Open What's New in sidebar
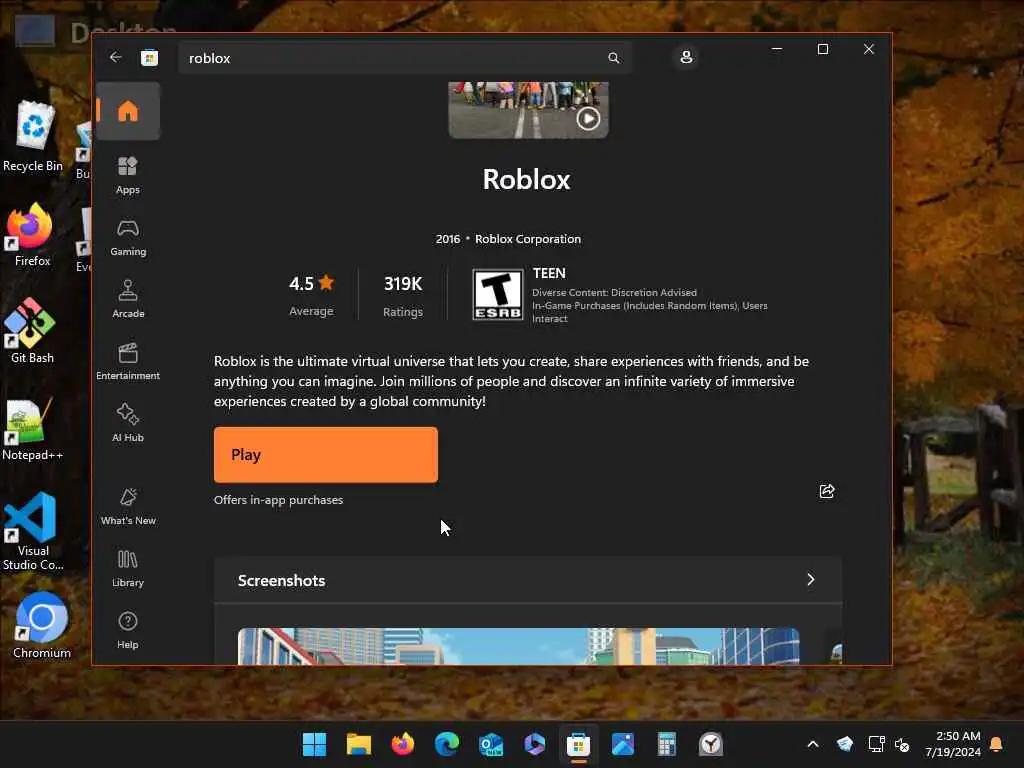1024x768 pixels. click(128, 506)
